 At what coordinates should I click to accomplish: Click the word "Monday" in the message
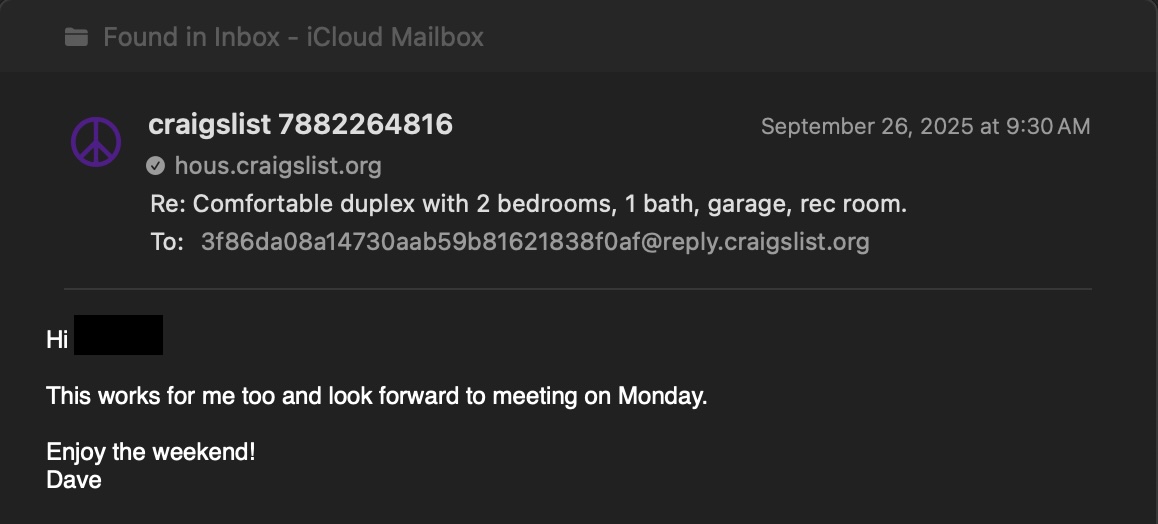click(660, 396)
